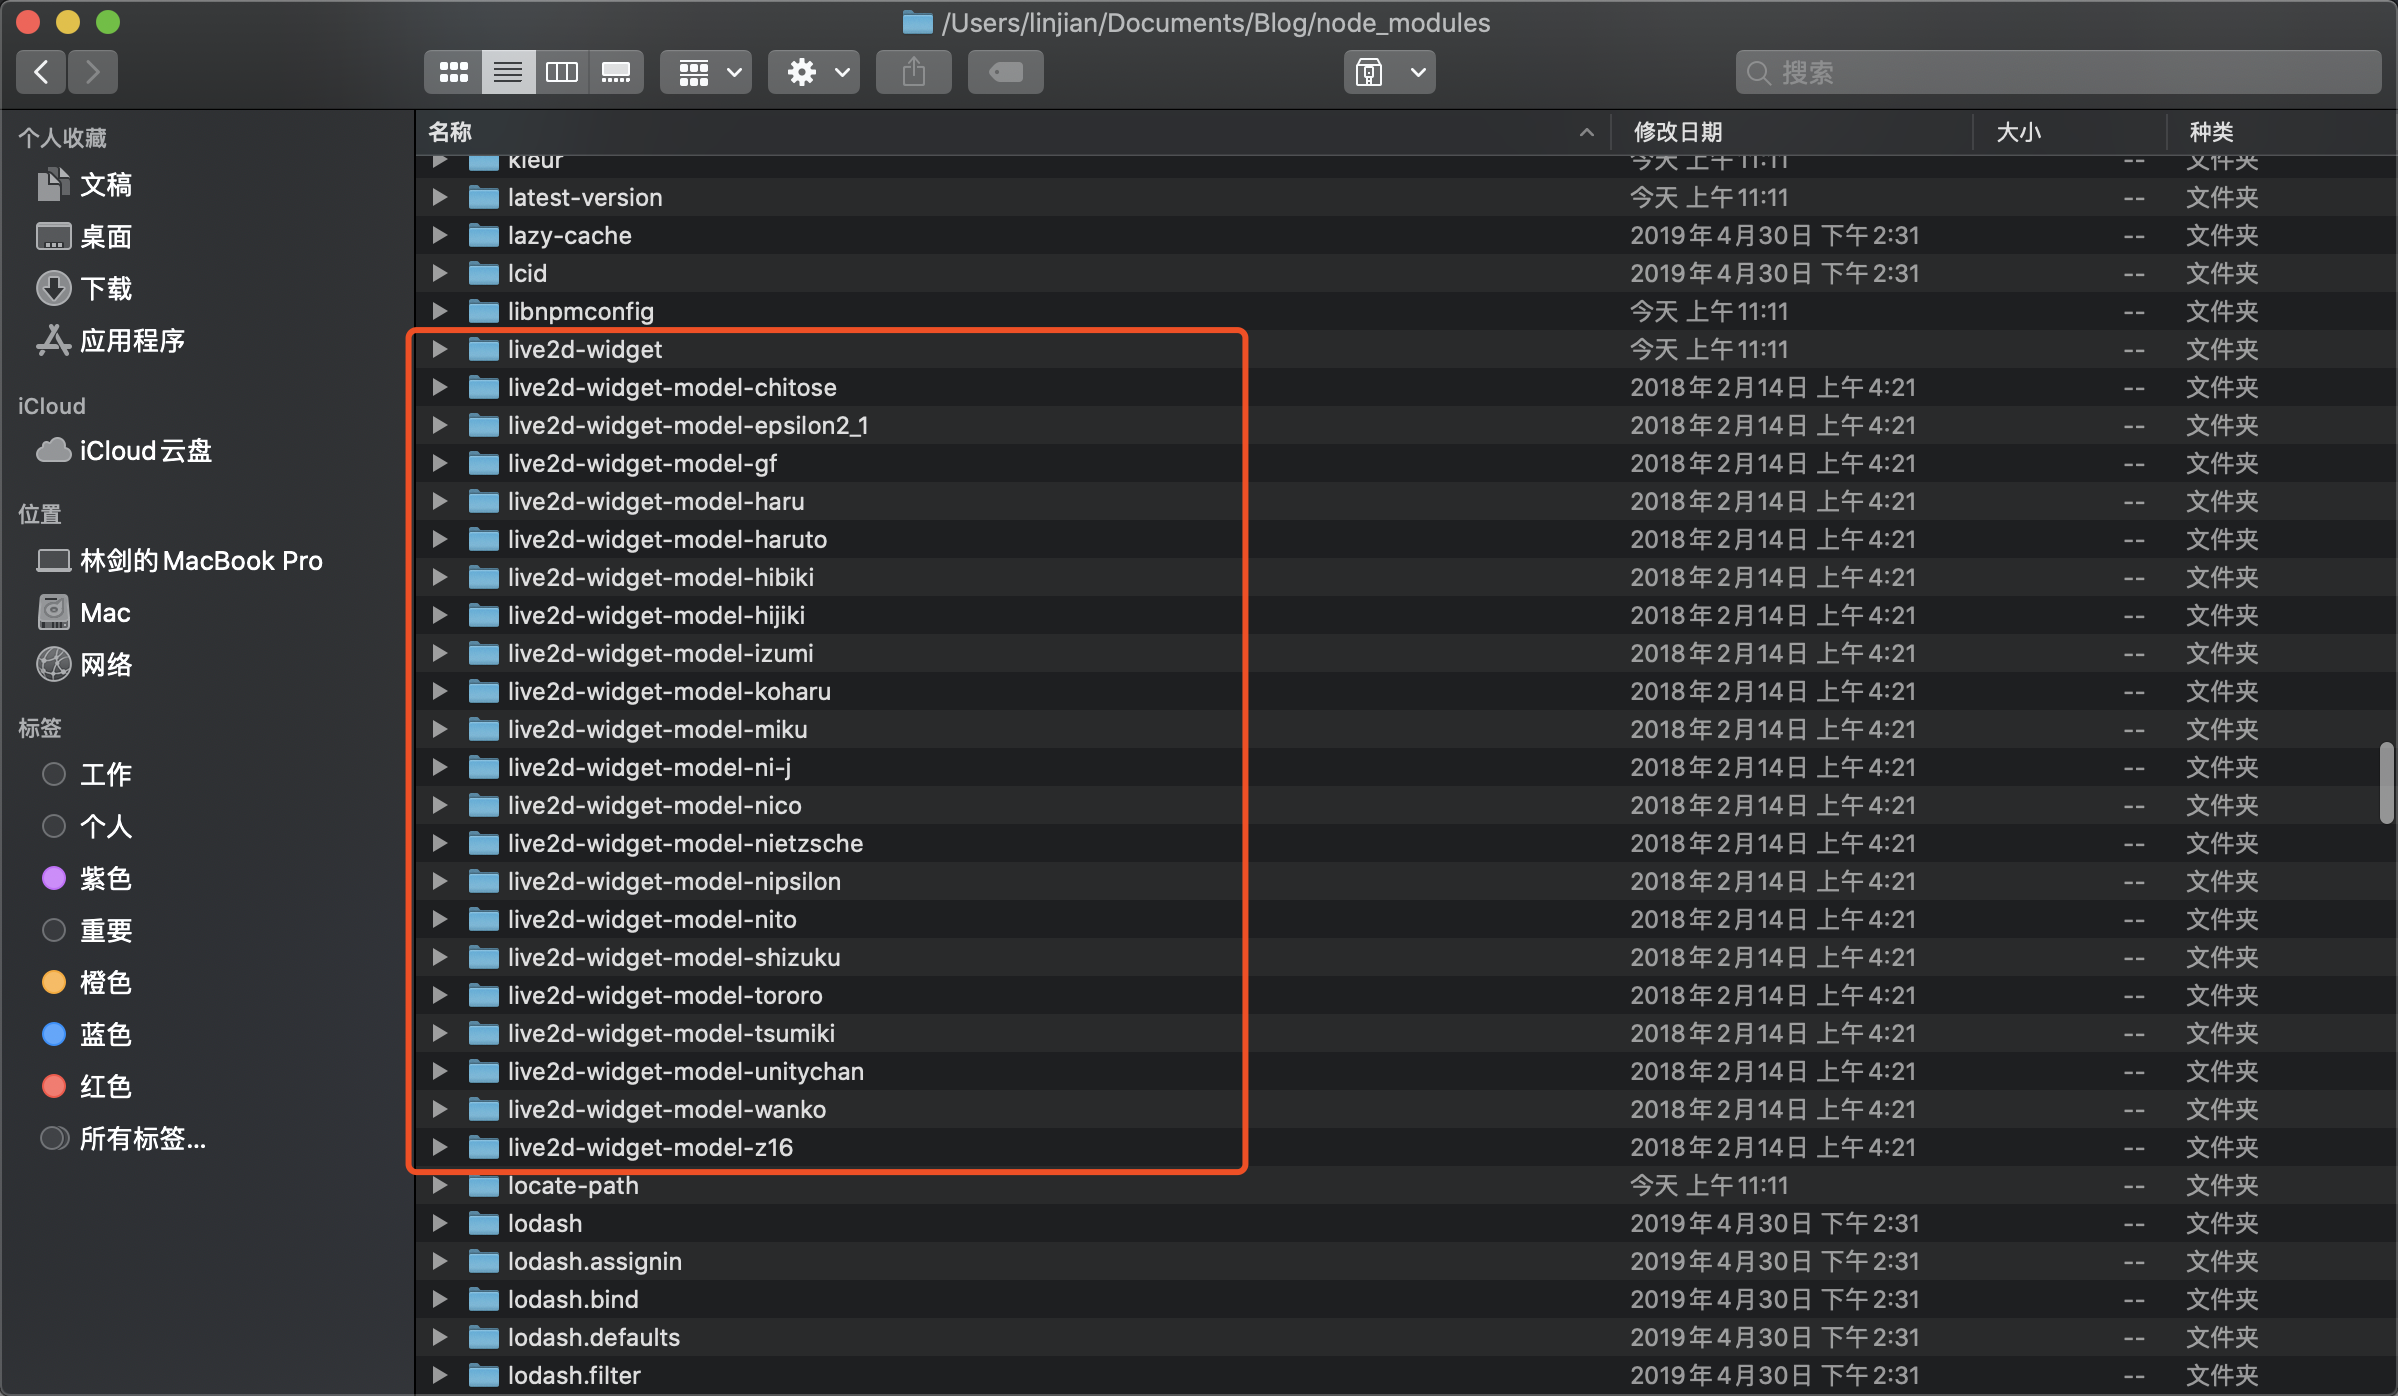Select the live2d-widget-model-nipsilon row
The image size is (2398, 1396).
point(1406,881)
